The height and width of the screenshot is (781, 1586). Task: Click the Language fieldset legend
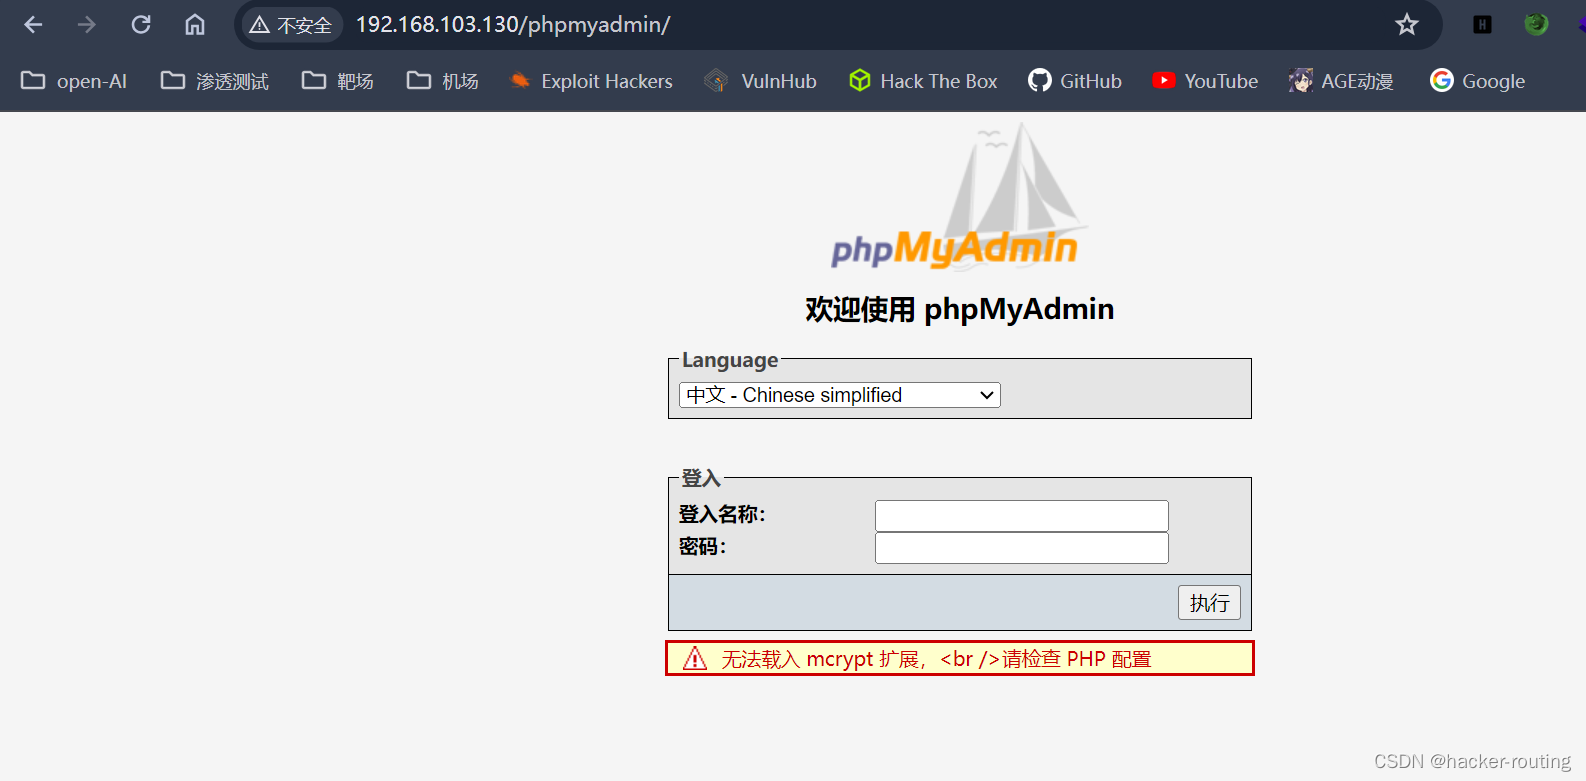coord(730,360)
